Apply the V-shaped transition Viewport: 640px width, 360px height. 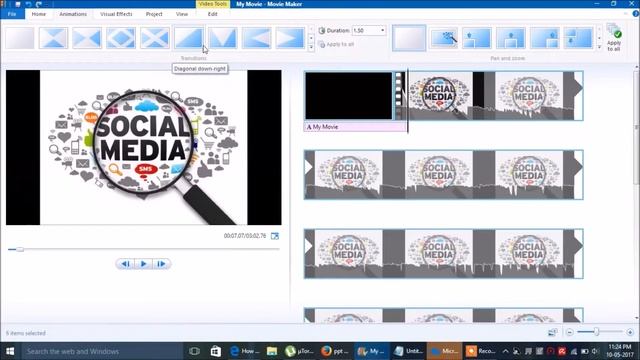222,38
